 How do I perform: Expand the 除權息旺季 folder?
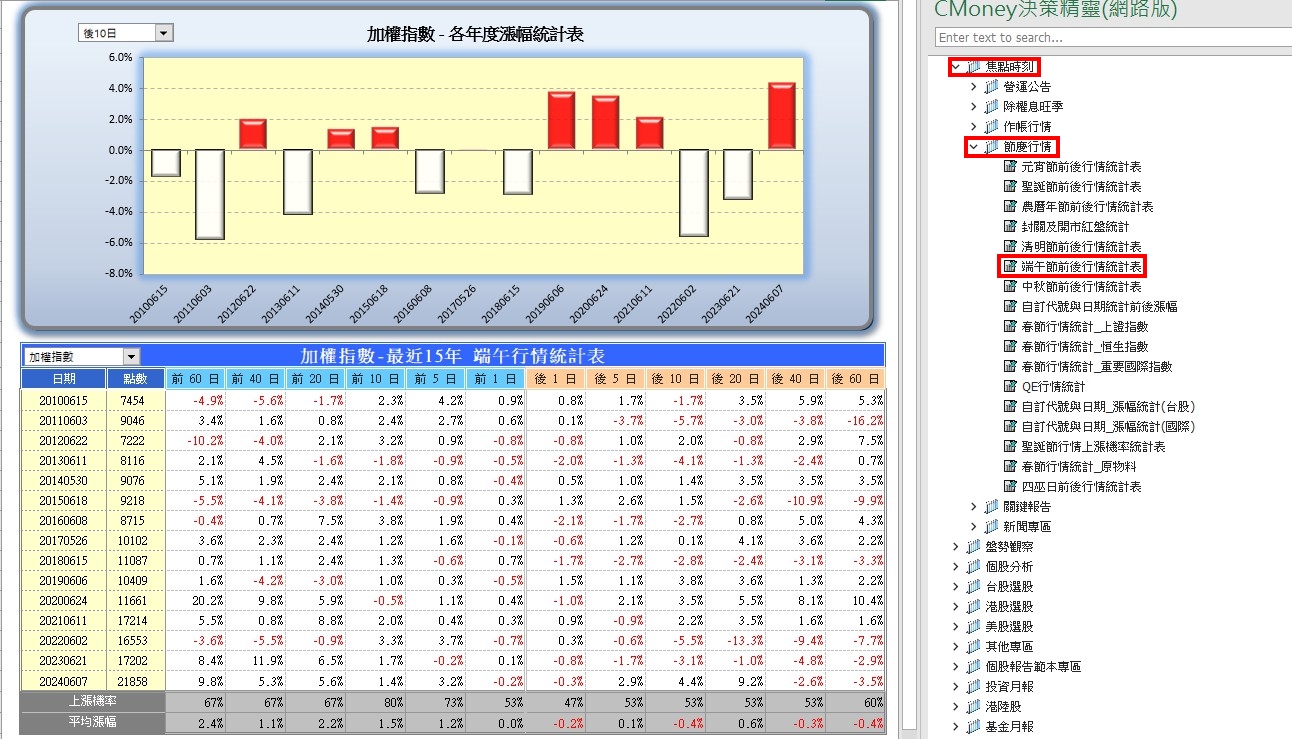tap(974, 107)
